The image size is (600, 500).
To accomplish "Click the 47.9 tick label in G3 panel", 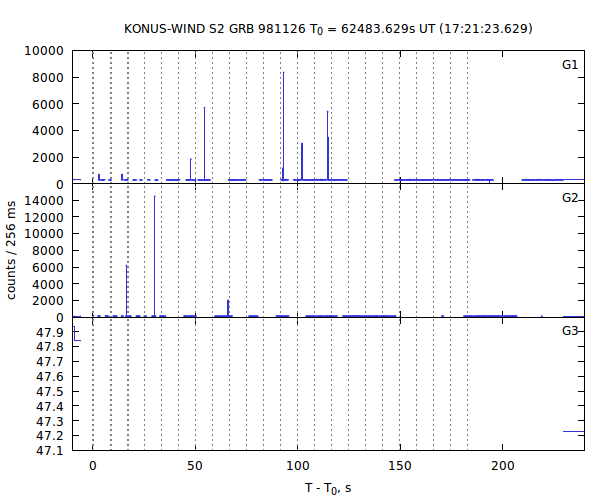I will 50,332.
